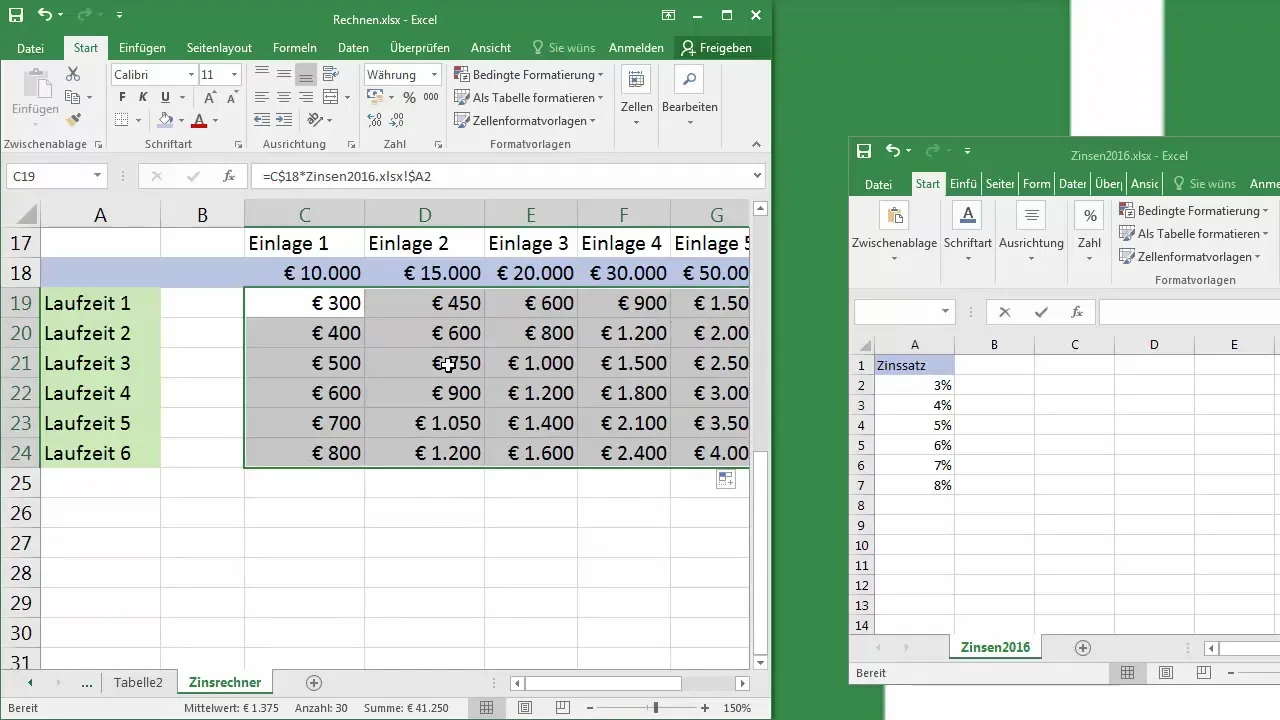1280x720 pixels.
Task: Switch to page layout view in Rechnen
Action: [525, 708]
